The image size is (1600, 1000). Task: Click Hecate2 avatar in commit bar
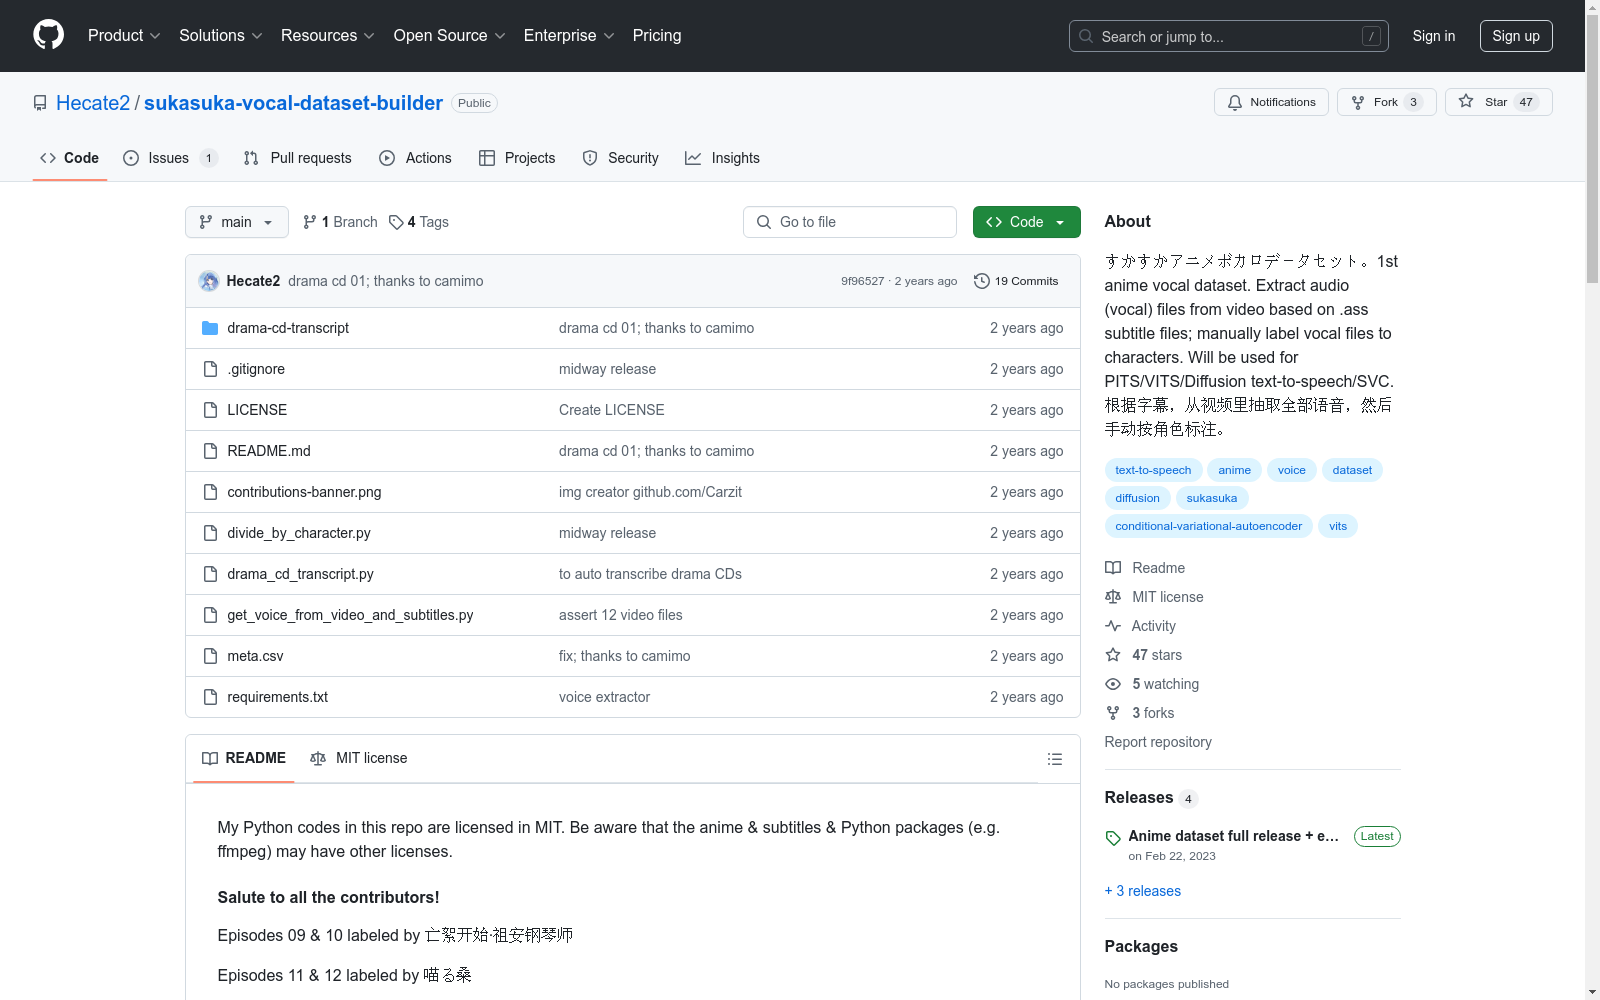tap(209, 281)
